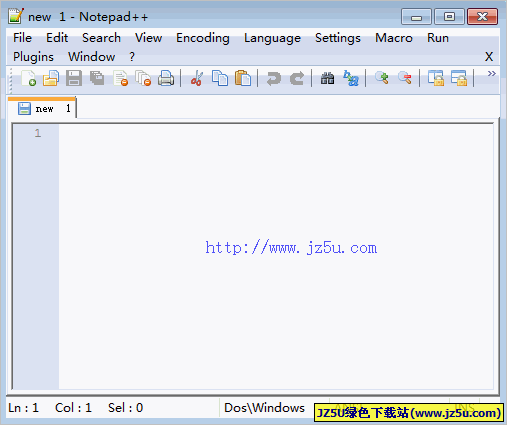507x425 pixels.
Task: Click line number 1 in margin
Action: coord(38,133)
